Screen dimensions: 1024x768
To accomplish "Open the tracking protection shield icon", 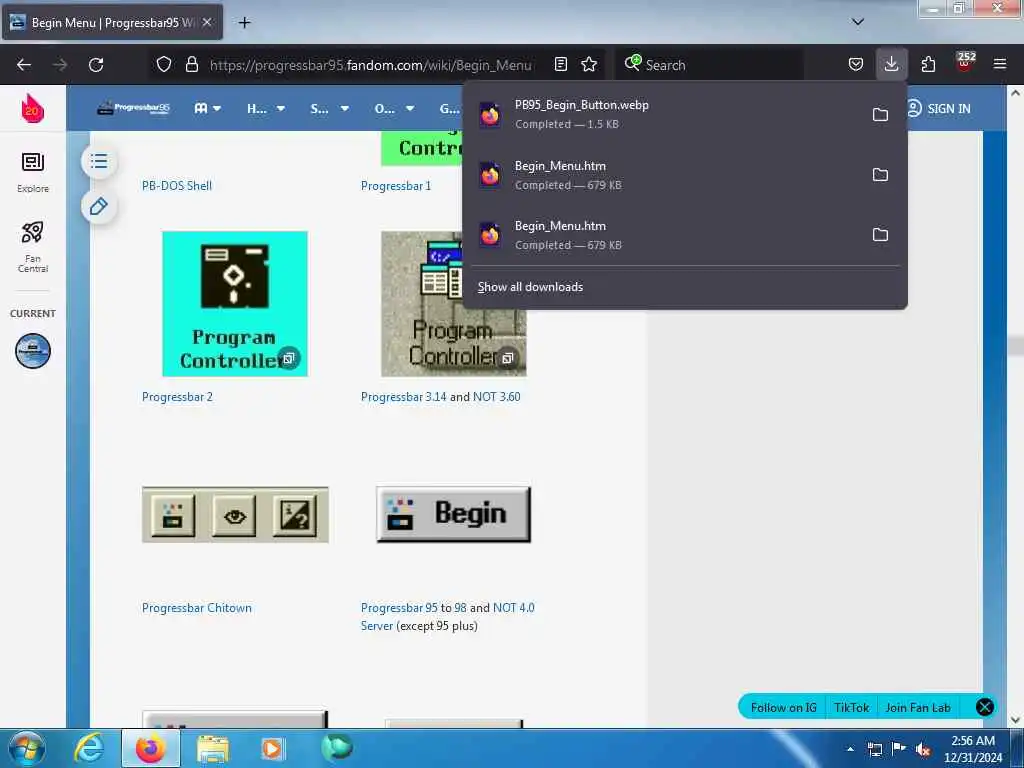I will coord(164,64).
